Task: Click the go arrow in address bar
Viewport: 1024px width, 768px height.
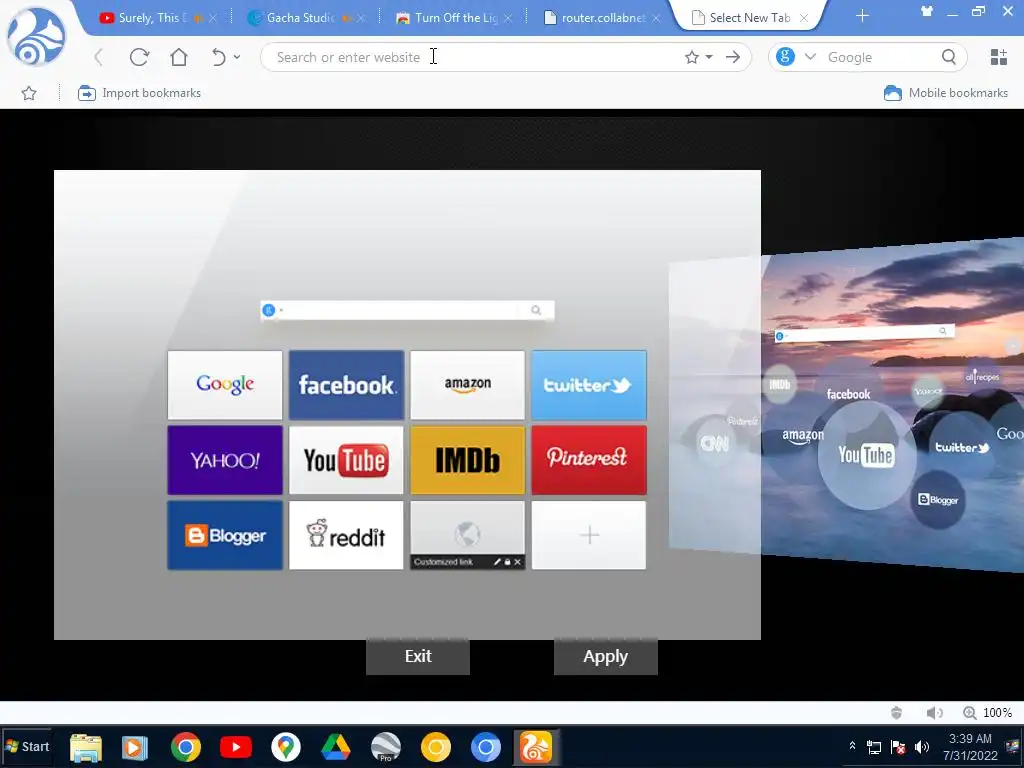Action: [x=733, y=57]
